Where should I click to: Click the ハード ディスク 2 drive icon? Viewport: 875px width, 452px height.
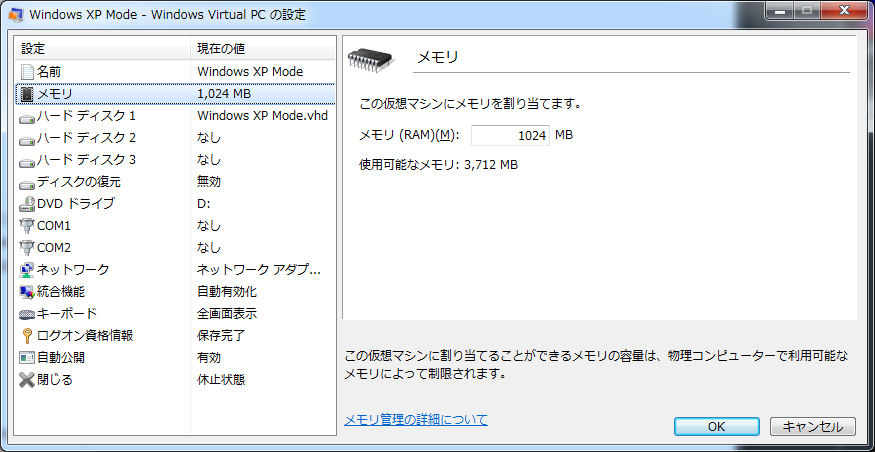pyautogui.click(x=27, y=140)
